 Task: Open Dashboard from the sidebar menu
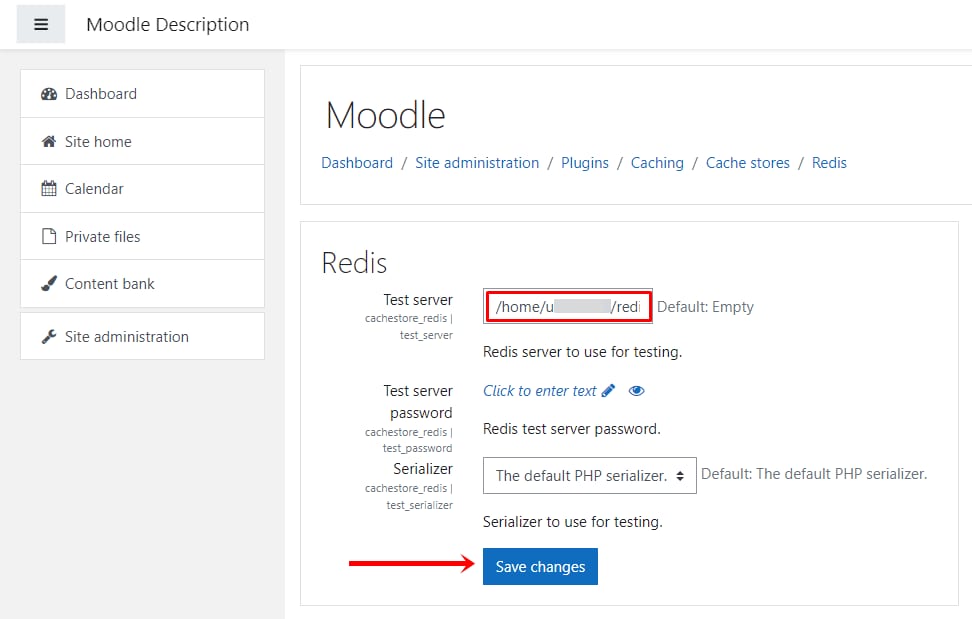pyautogui.click(x=143, y=94)
